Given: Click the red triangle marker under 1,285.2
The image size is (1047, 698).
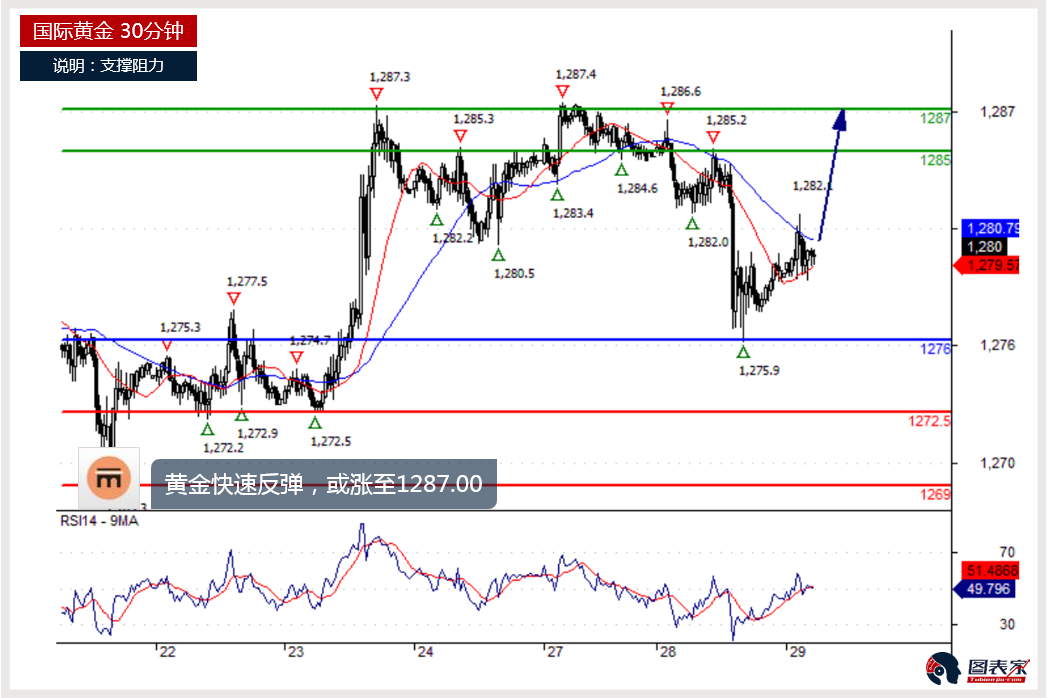Looking at the screenshot, I should point(713,138).
